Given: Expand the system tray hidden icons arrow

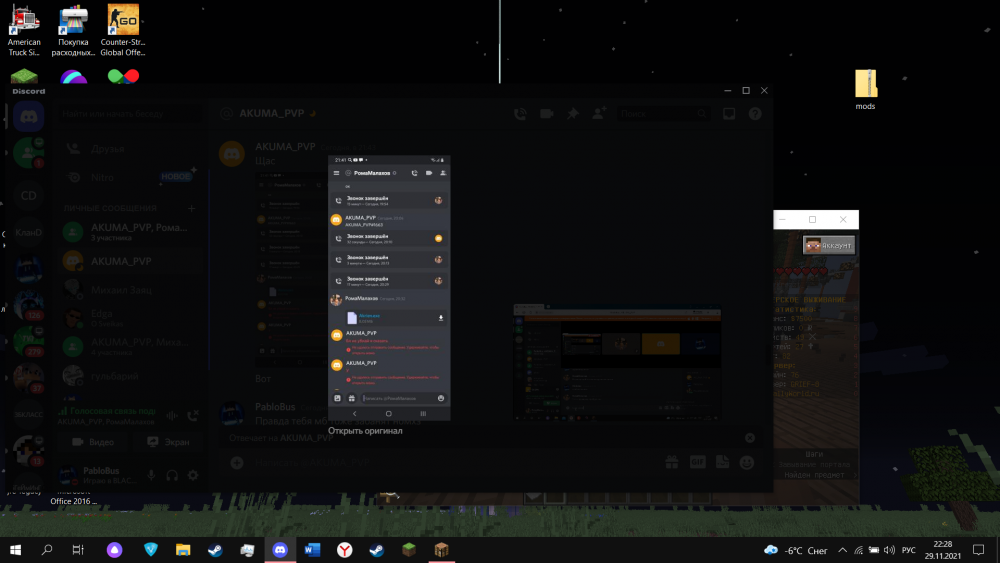Looking at the screenshot, I should click(842, 550).
